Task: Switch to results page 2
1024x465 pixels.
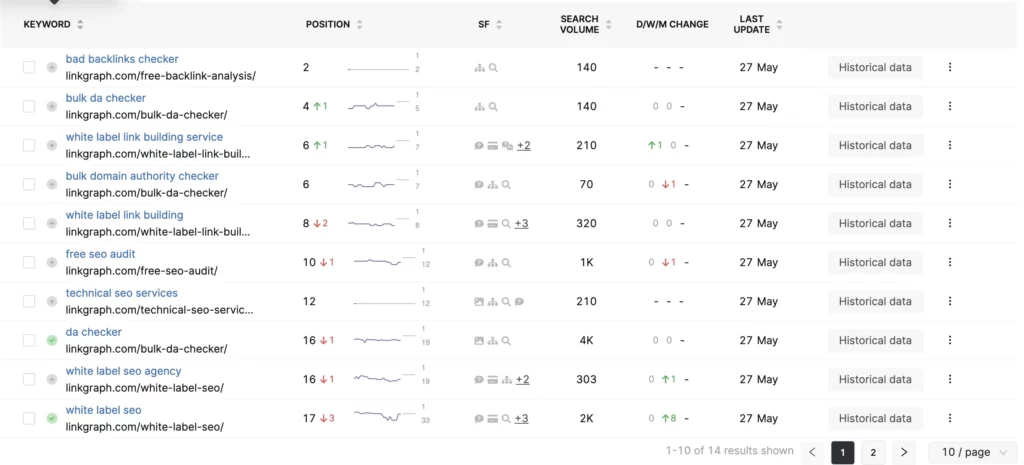Action: pos(873,453)
